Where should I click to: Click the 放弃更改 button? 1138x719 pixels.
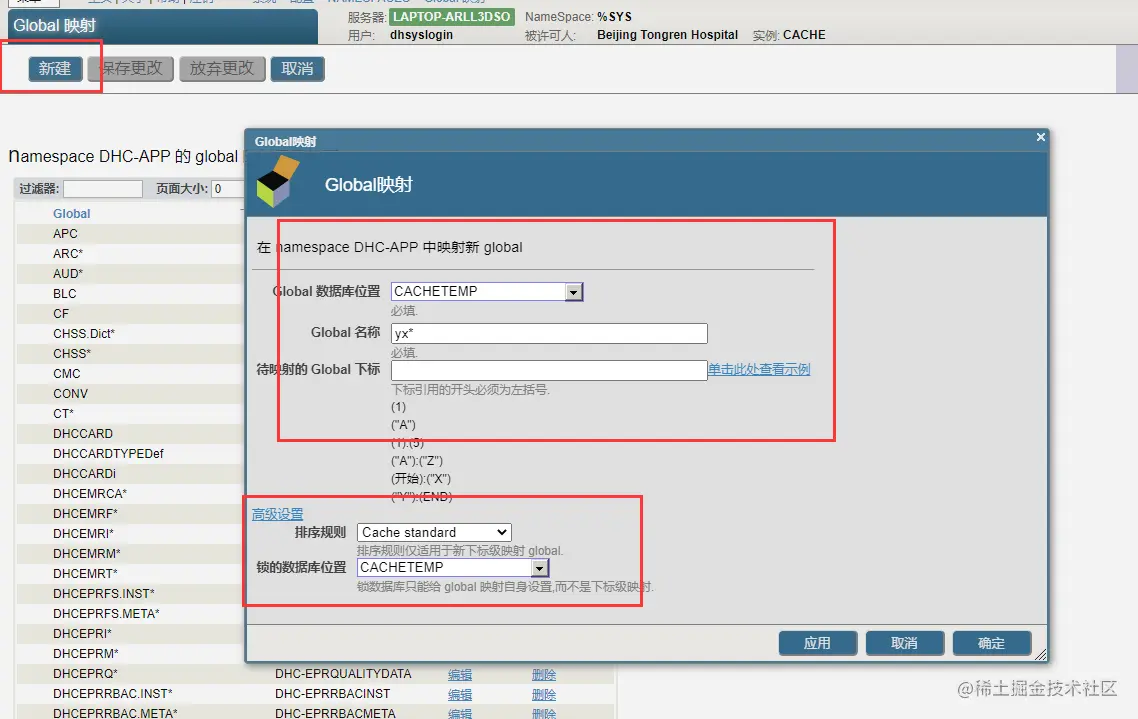(x=222, y=69)
